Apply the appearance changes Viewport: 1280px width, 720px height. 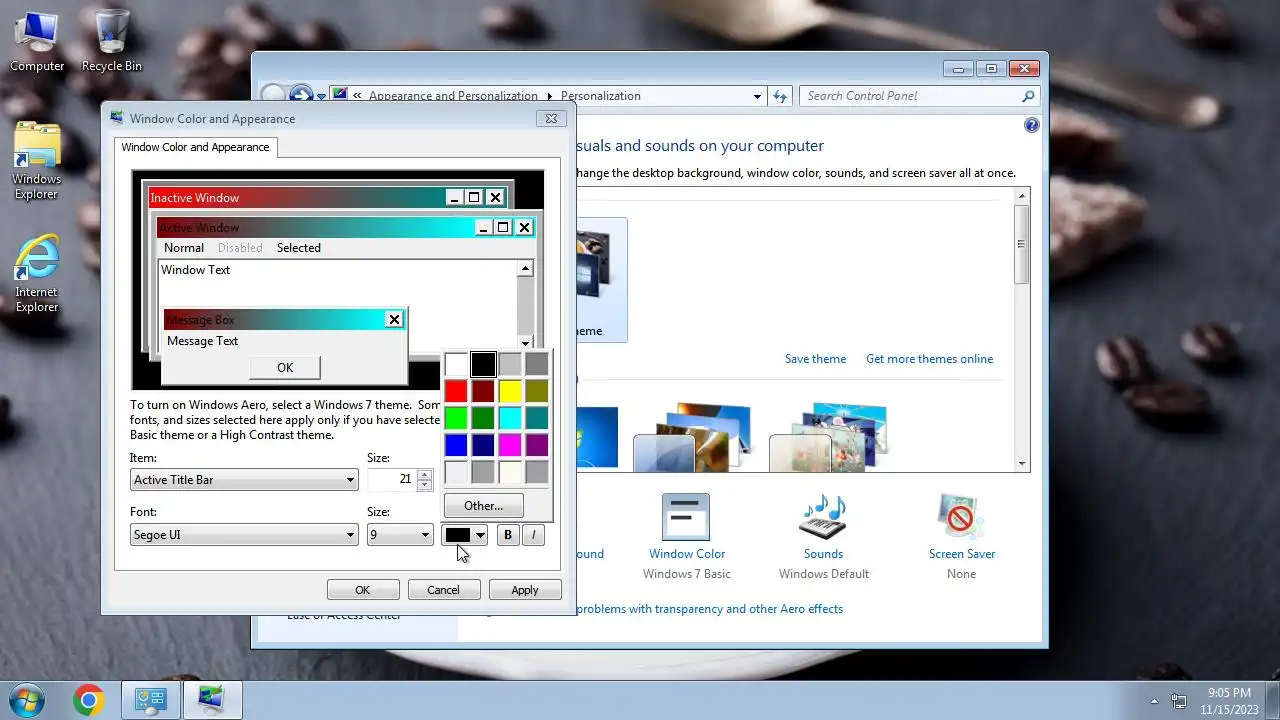pos(525,590)
